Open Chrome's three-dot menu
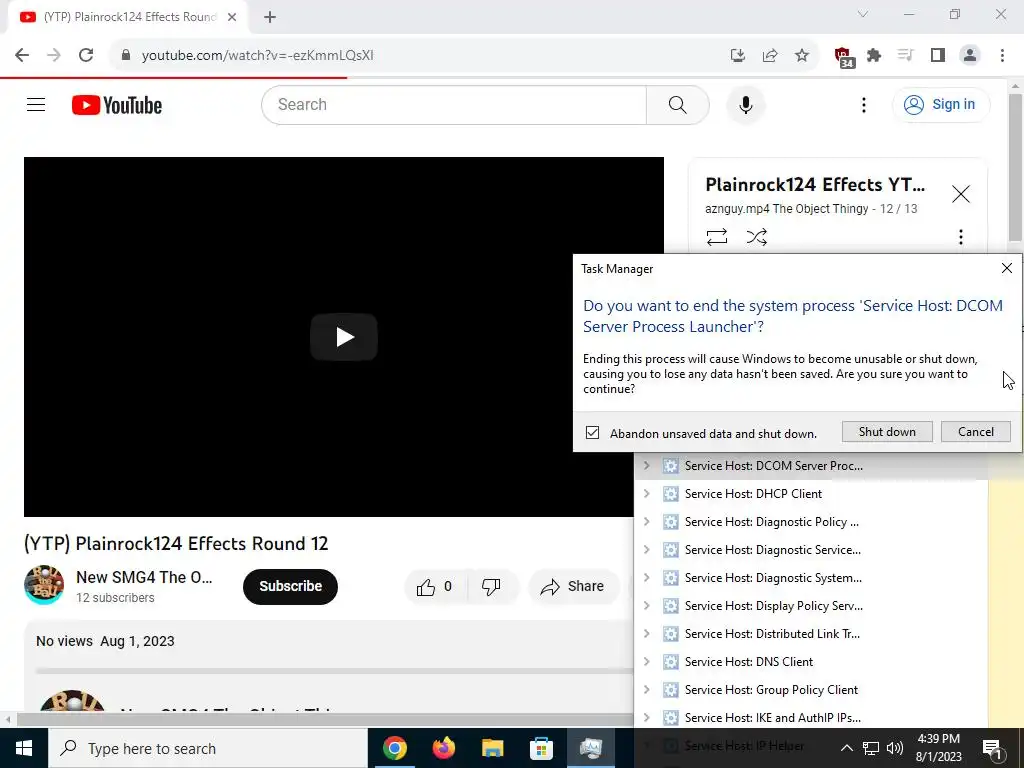Image resolution: width=1024 pixels, height=768 pixels. (x=1002, y=56)
